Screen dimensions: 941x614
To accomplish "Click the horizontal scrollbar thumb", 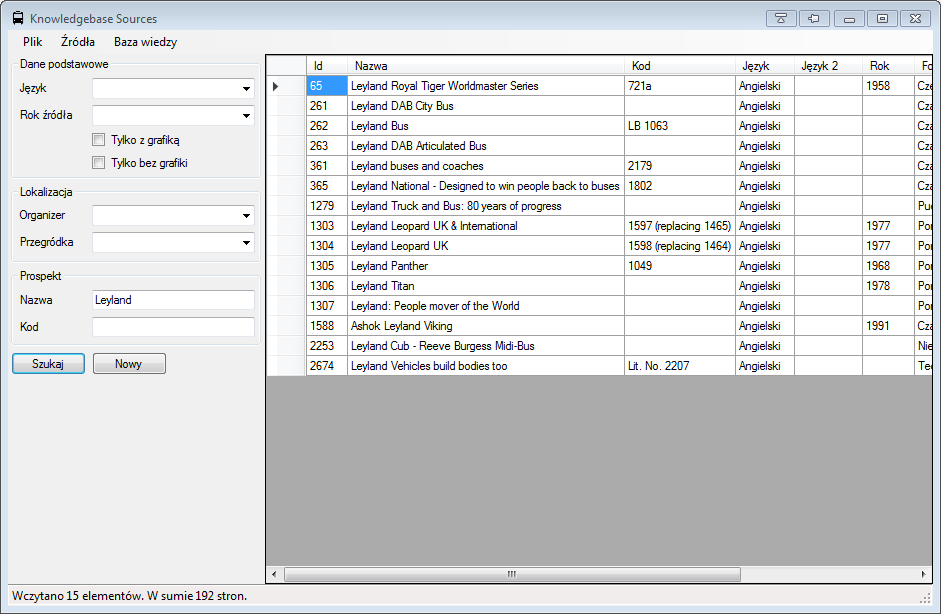I will (x=512, y=574).
